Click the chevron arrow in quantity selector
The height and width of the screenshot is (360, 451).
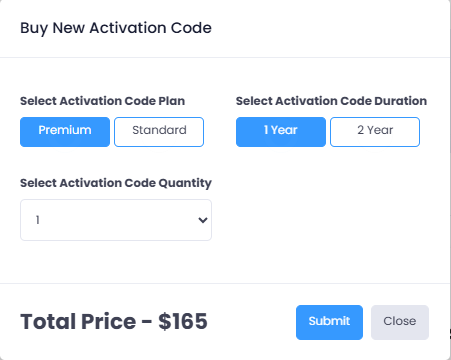point(203,220)
